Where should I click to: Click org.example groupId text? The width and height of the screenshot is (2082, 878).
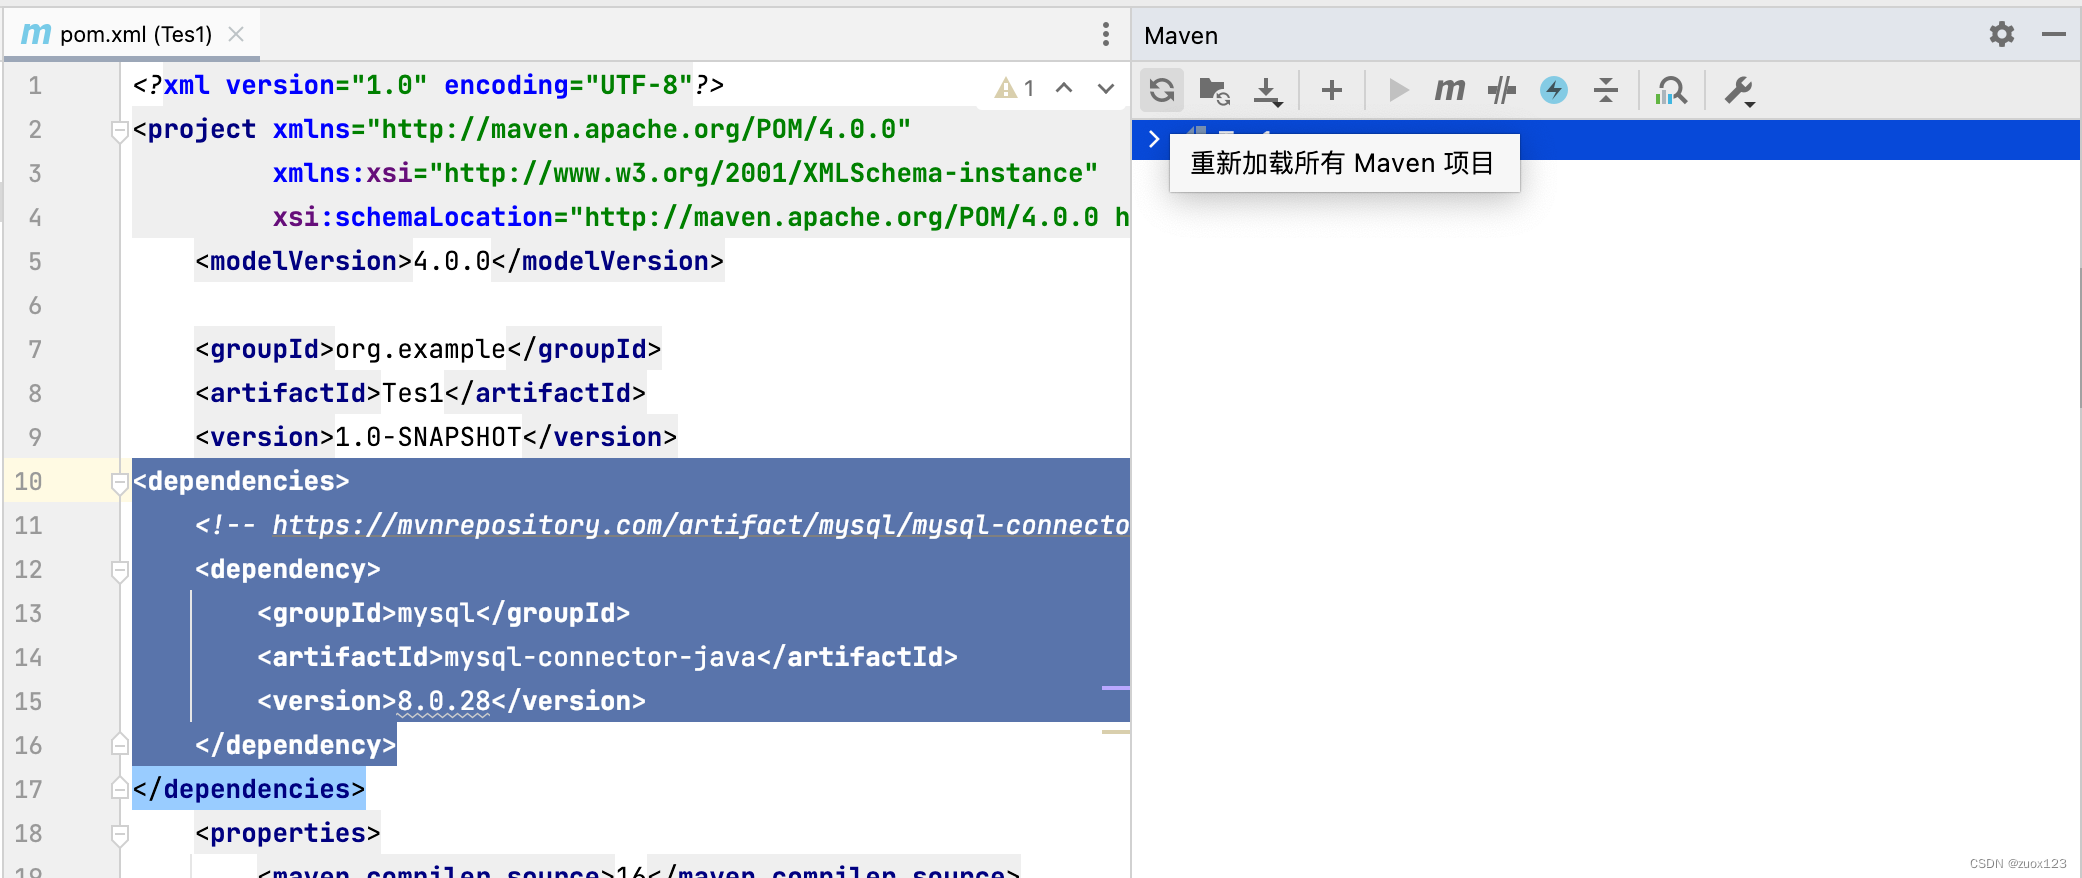[420, 349]
